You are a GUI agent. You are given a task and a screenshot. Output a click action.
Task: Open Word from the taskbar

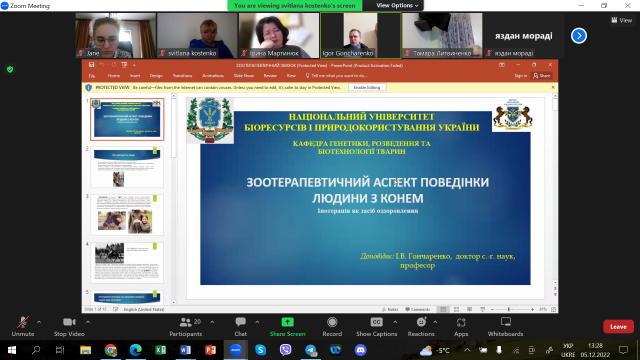[185, 350]
